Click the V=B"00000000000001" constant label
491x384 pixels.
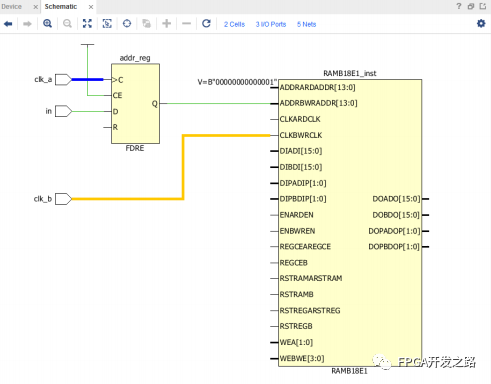click(x=237, y=82)
